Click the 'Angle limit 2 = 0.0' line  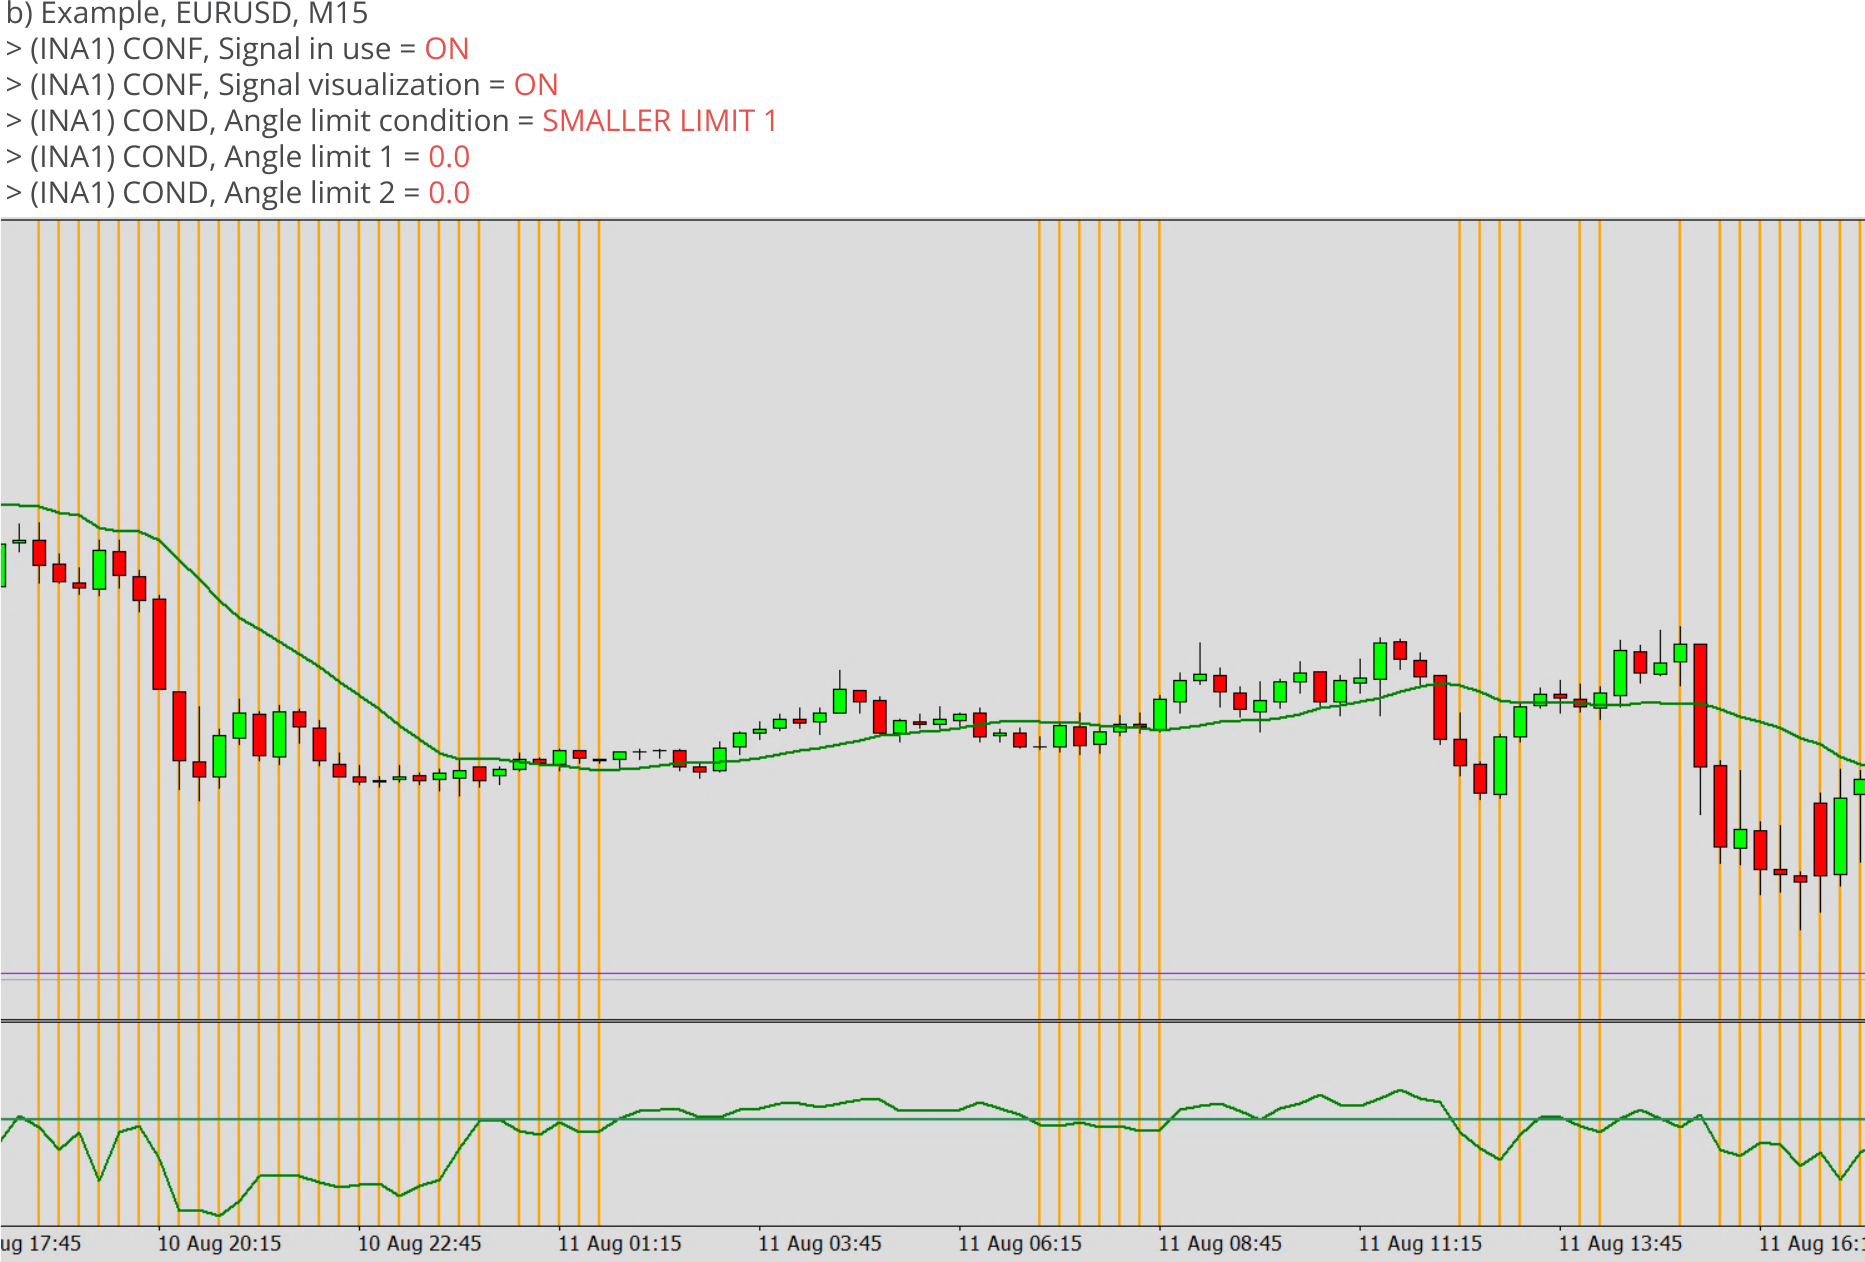click(x=238, y=193)
